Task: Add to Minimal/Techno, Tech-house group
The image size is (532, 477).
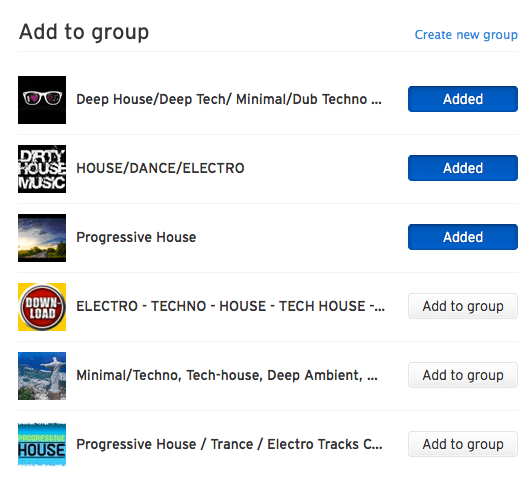Action: [463, 375]
